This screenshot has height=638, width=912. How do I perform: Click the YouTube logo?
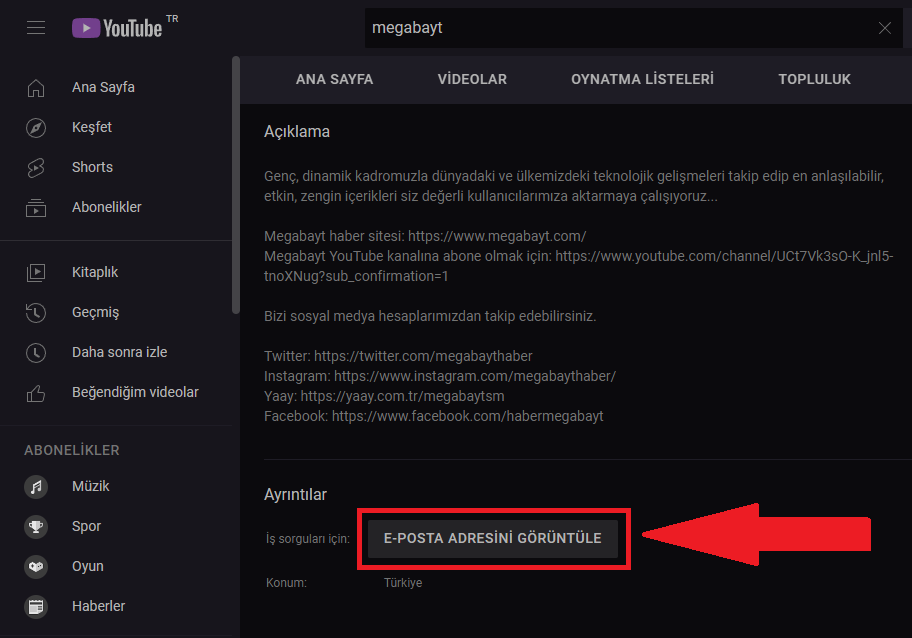pyautogui.click(x=117, y=28)
